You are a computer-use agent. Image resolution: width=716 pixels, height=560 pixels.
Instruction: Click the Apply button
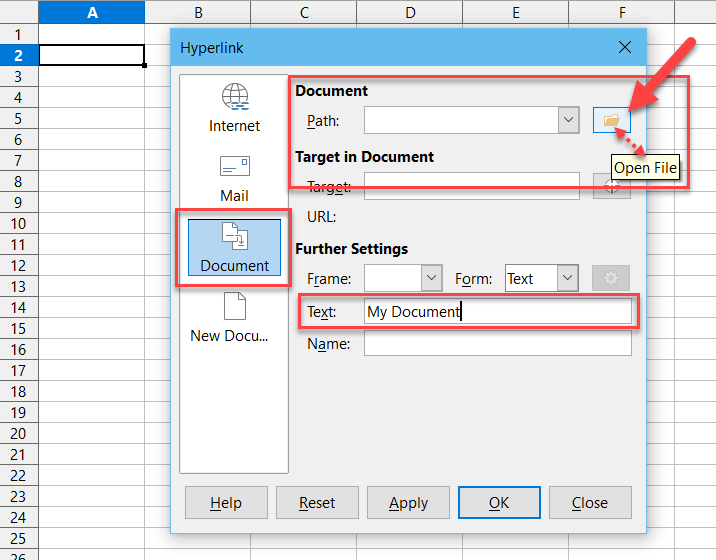[408, 502]
